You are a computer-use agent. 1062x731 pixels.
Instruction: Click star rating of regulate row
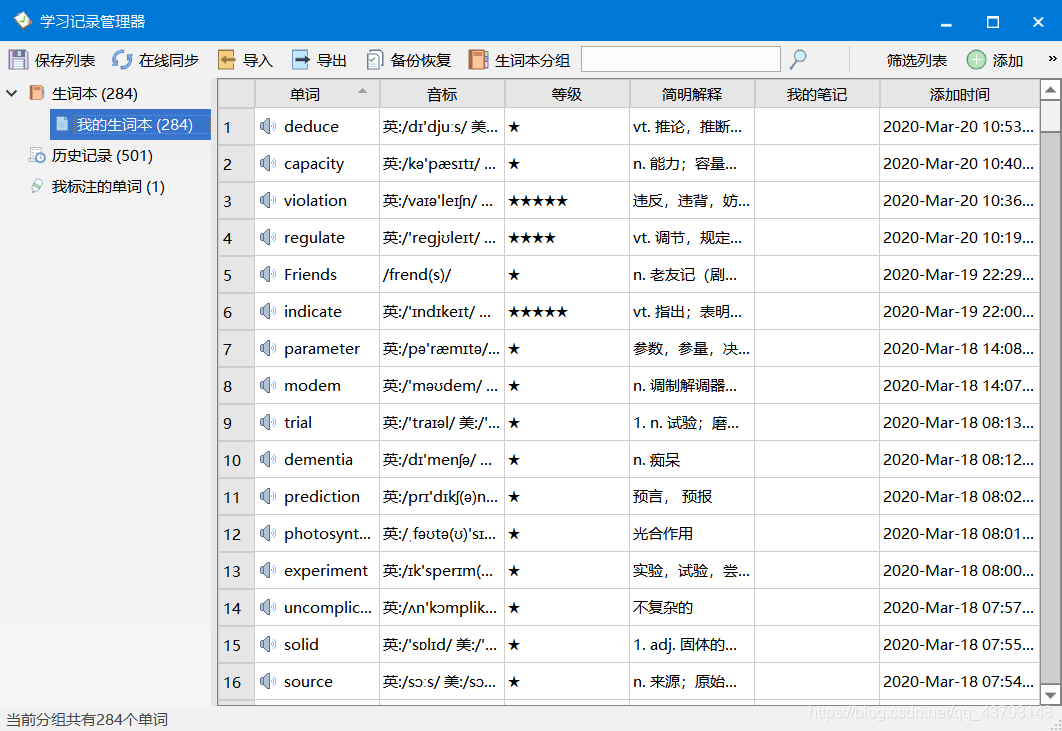click(532, 238)
